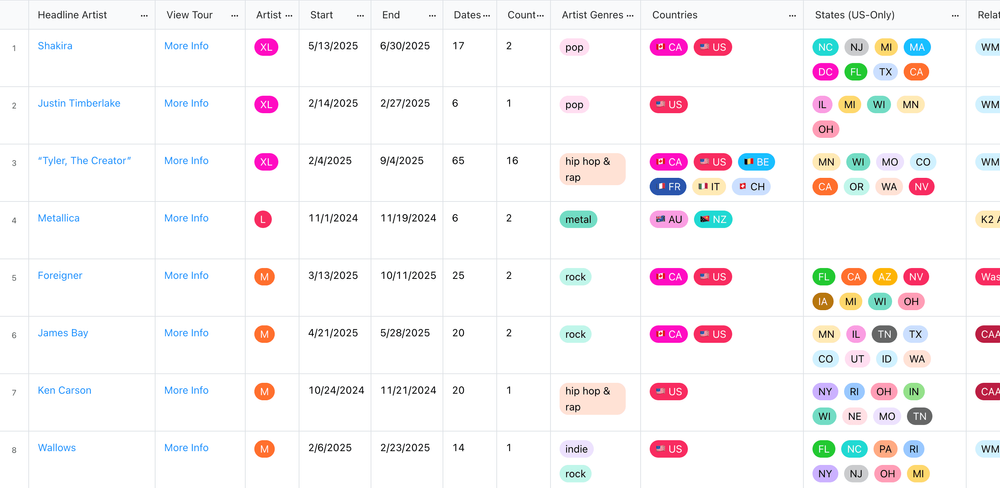
Task: Open Artist size column options menu
Action: tap(289, 15)
